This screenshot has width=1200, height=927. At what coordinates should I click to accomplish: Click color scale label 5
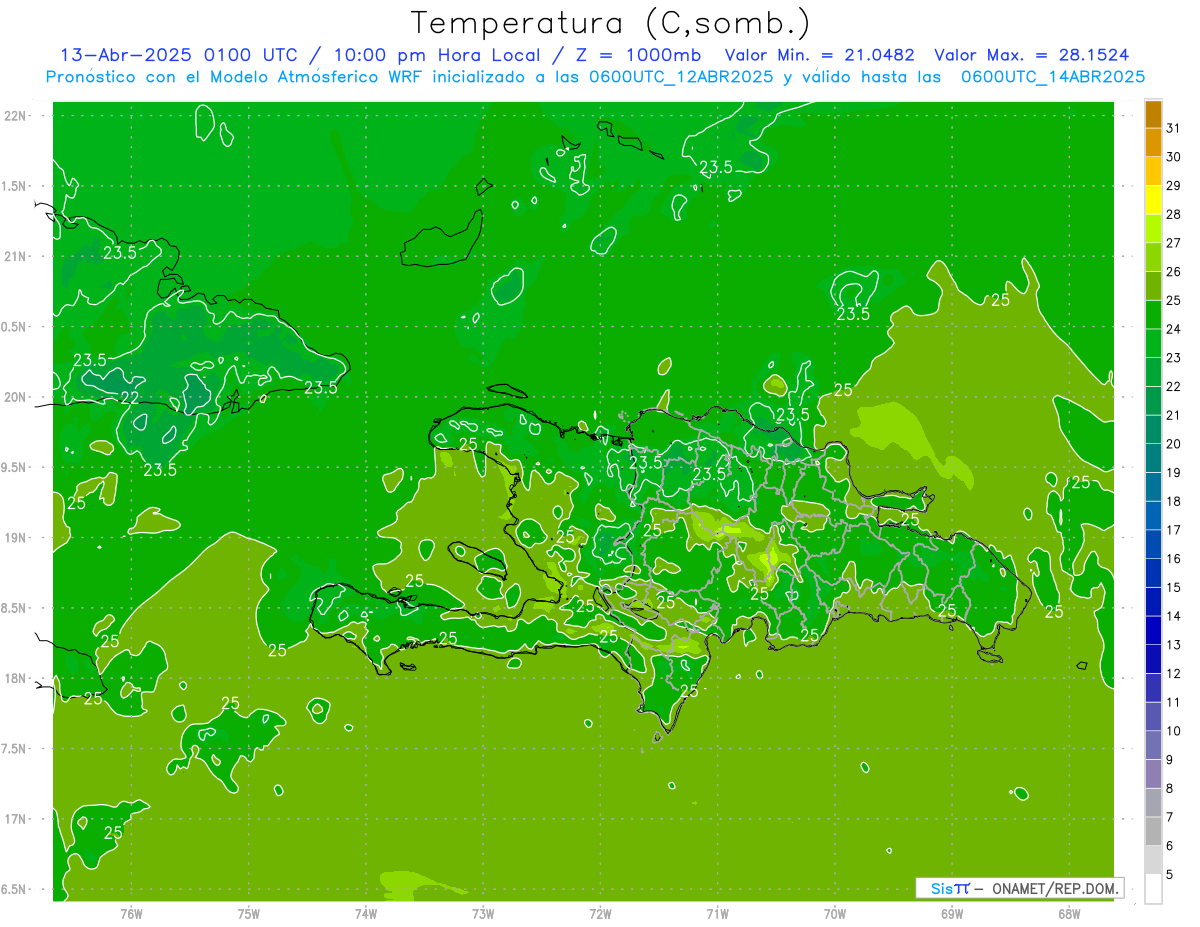tap(1170, 875)
